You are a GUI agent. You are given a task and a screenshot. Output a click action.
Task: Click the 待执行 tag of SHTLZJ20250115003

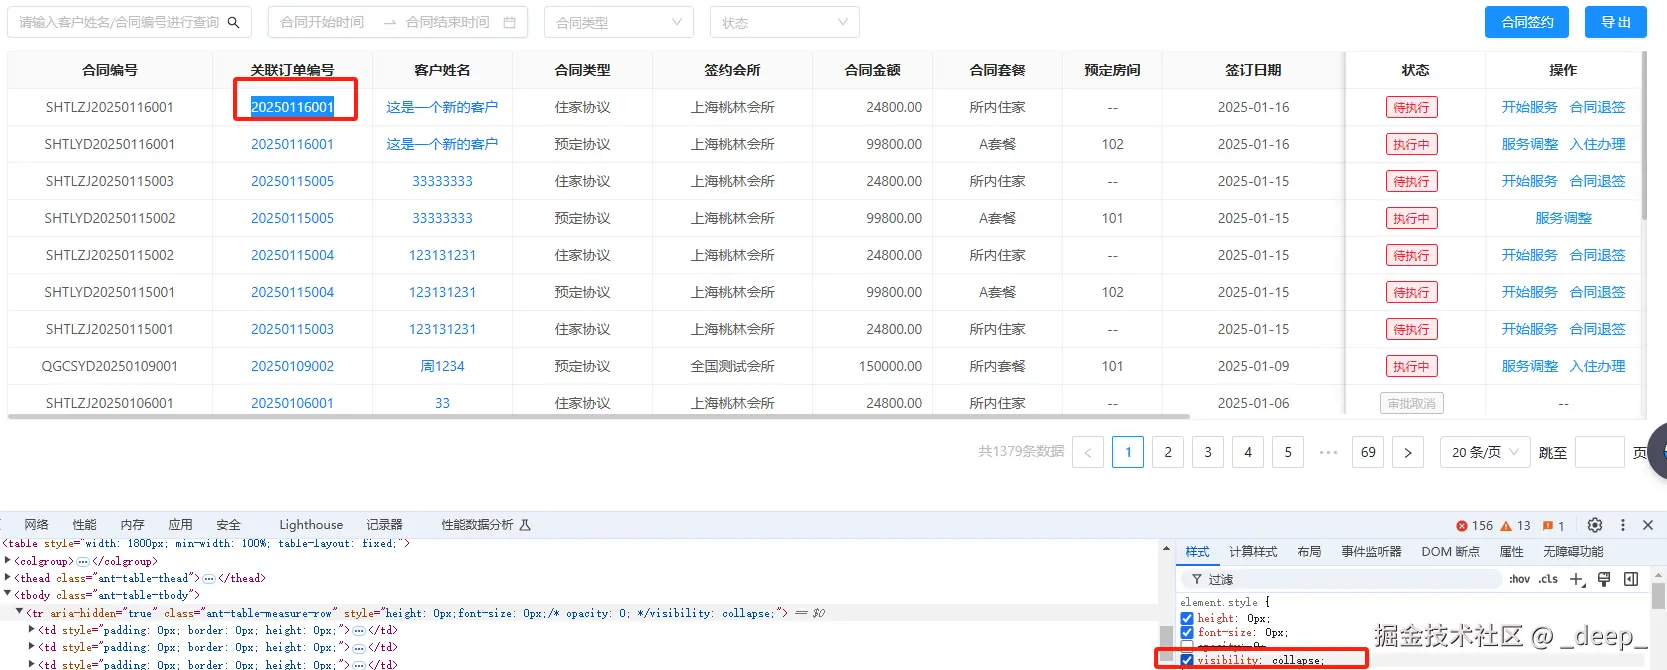click(1411, 181)
